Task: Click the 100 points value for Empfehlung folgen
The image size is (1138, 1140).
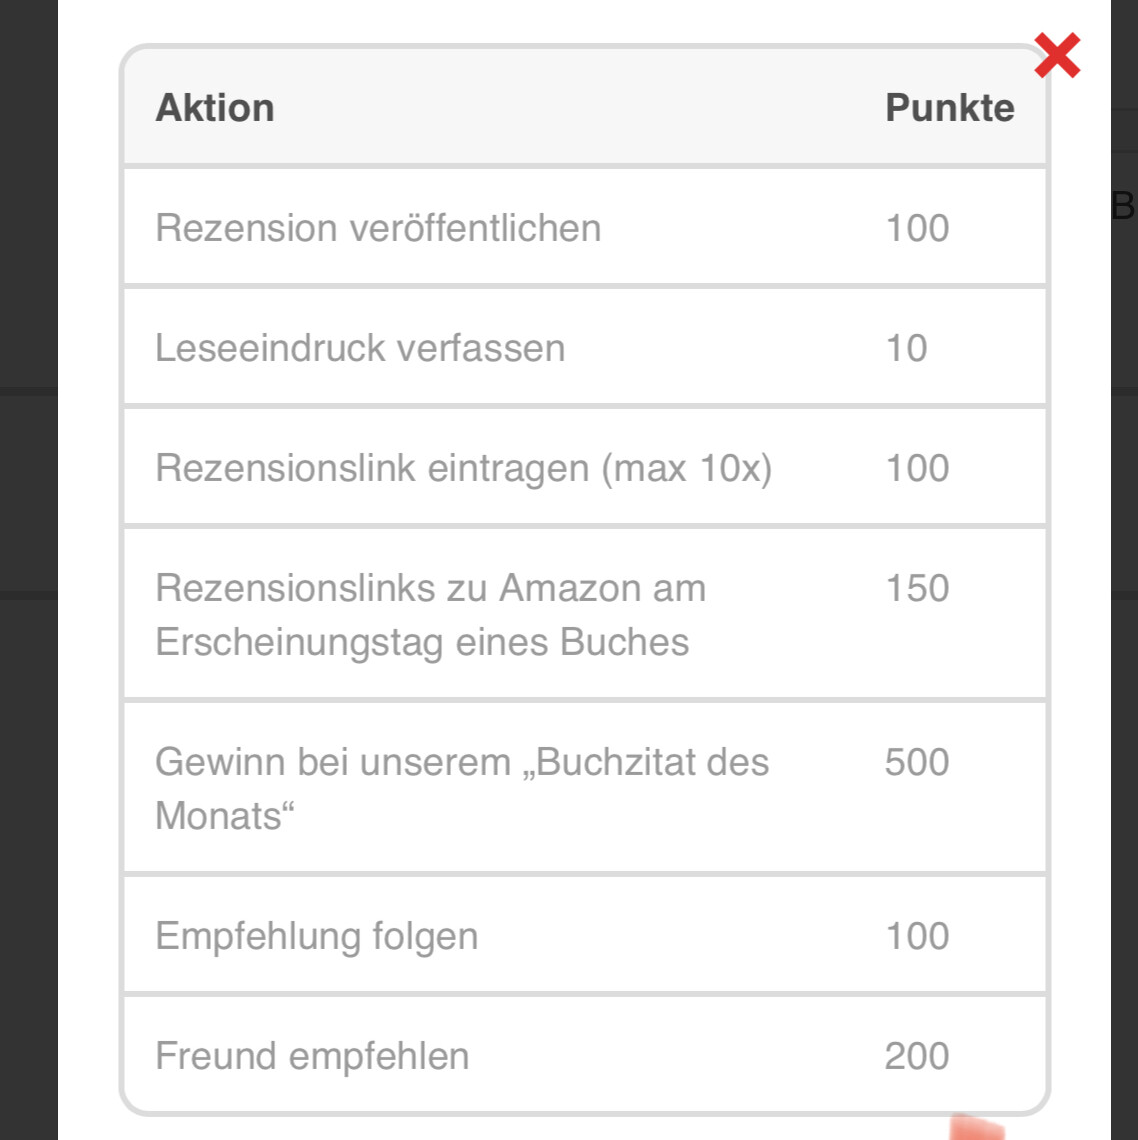Action: pos(917,936)
